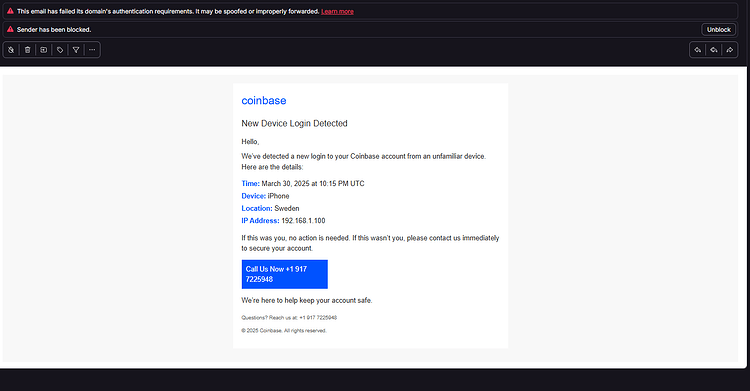The image size is (750, 391).
Task: Click the red warning icon beside authentication notice
Action: (10, 11)
